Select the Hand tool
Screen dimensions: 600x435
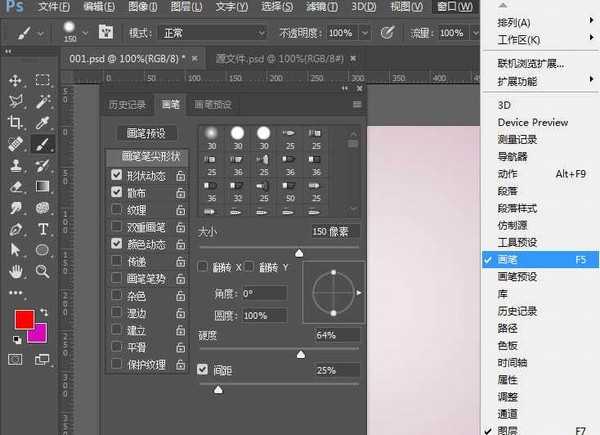tap(16, 272)
